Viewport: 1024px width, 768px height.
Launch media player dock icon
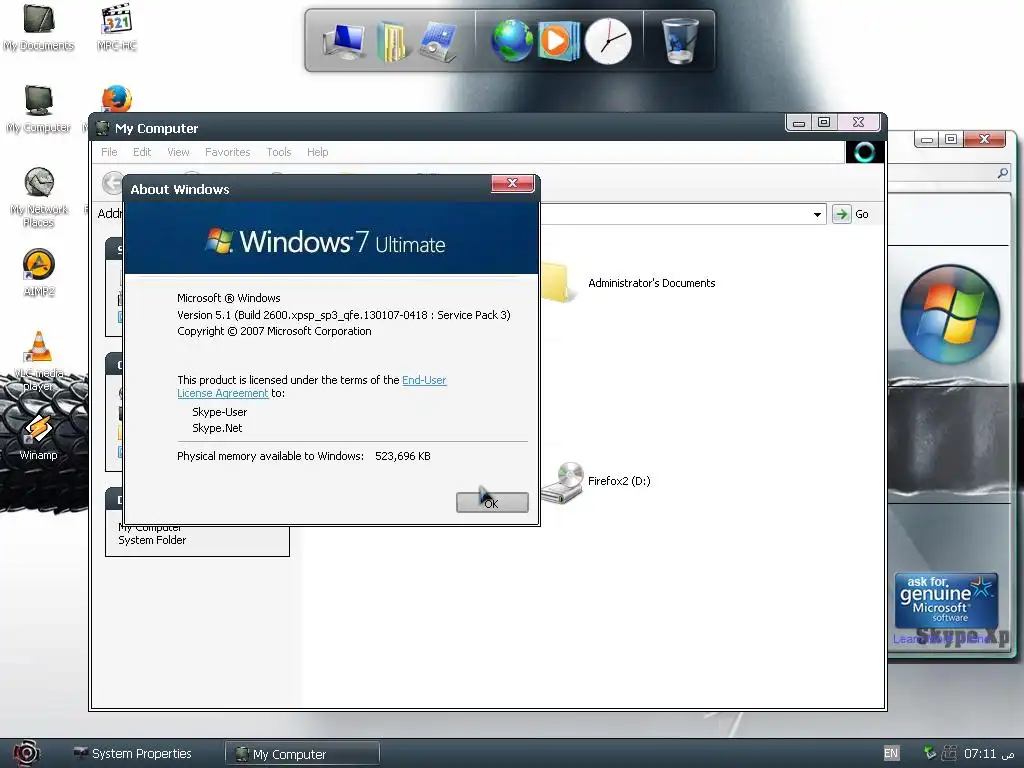[558, 40]
